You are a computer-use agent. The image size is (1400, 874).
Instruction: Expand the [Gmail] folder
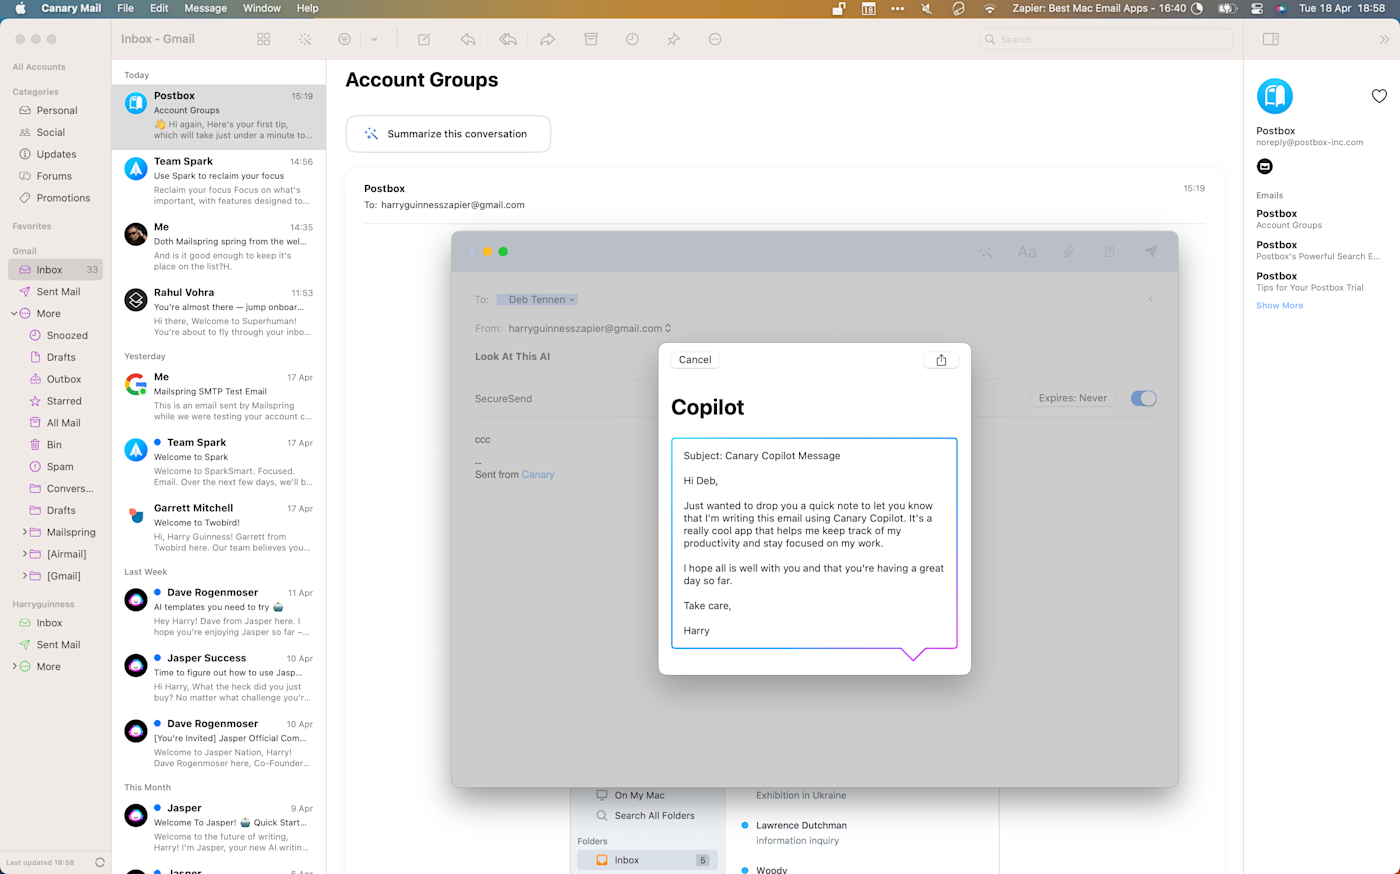[24, 576]
